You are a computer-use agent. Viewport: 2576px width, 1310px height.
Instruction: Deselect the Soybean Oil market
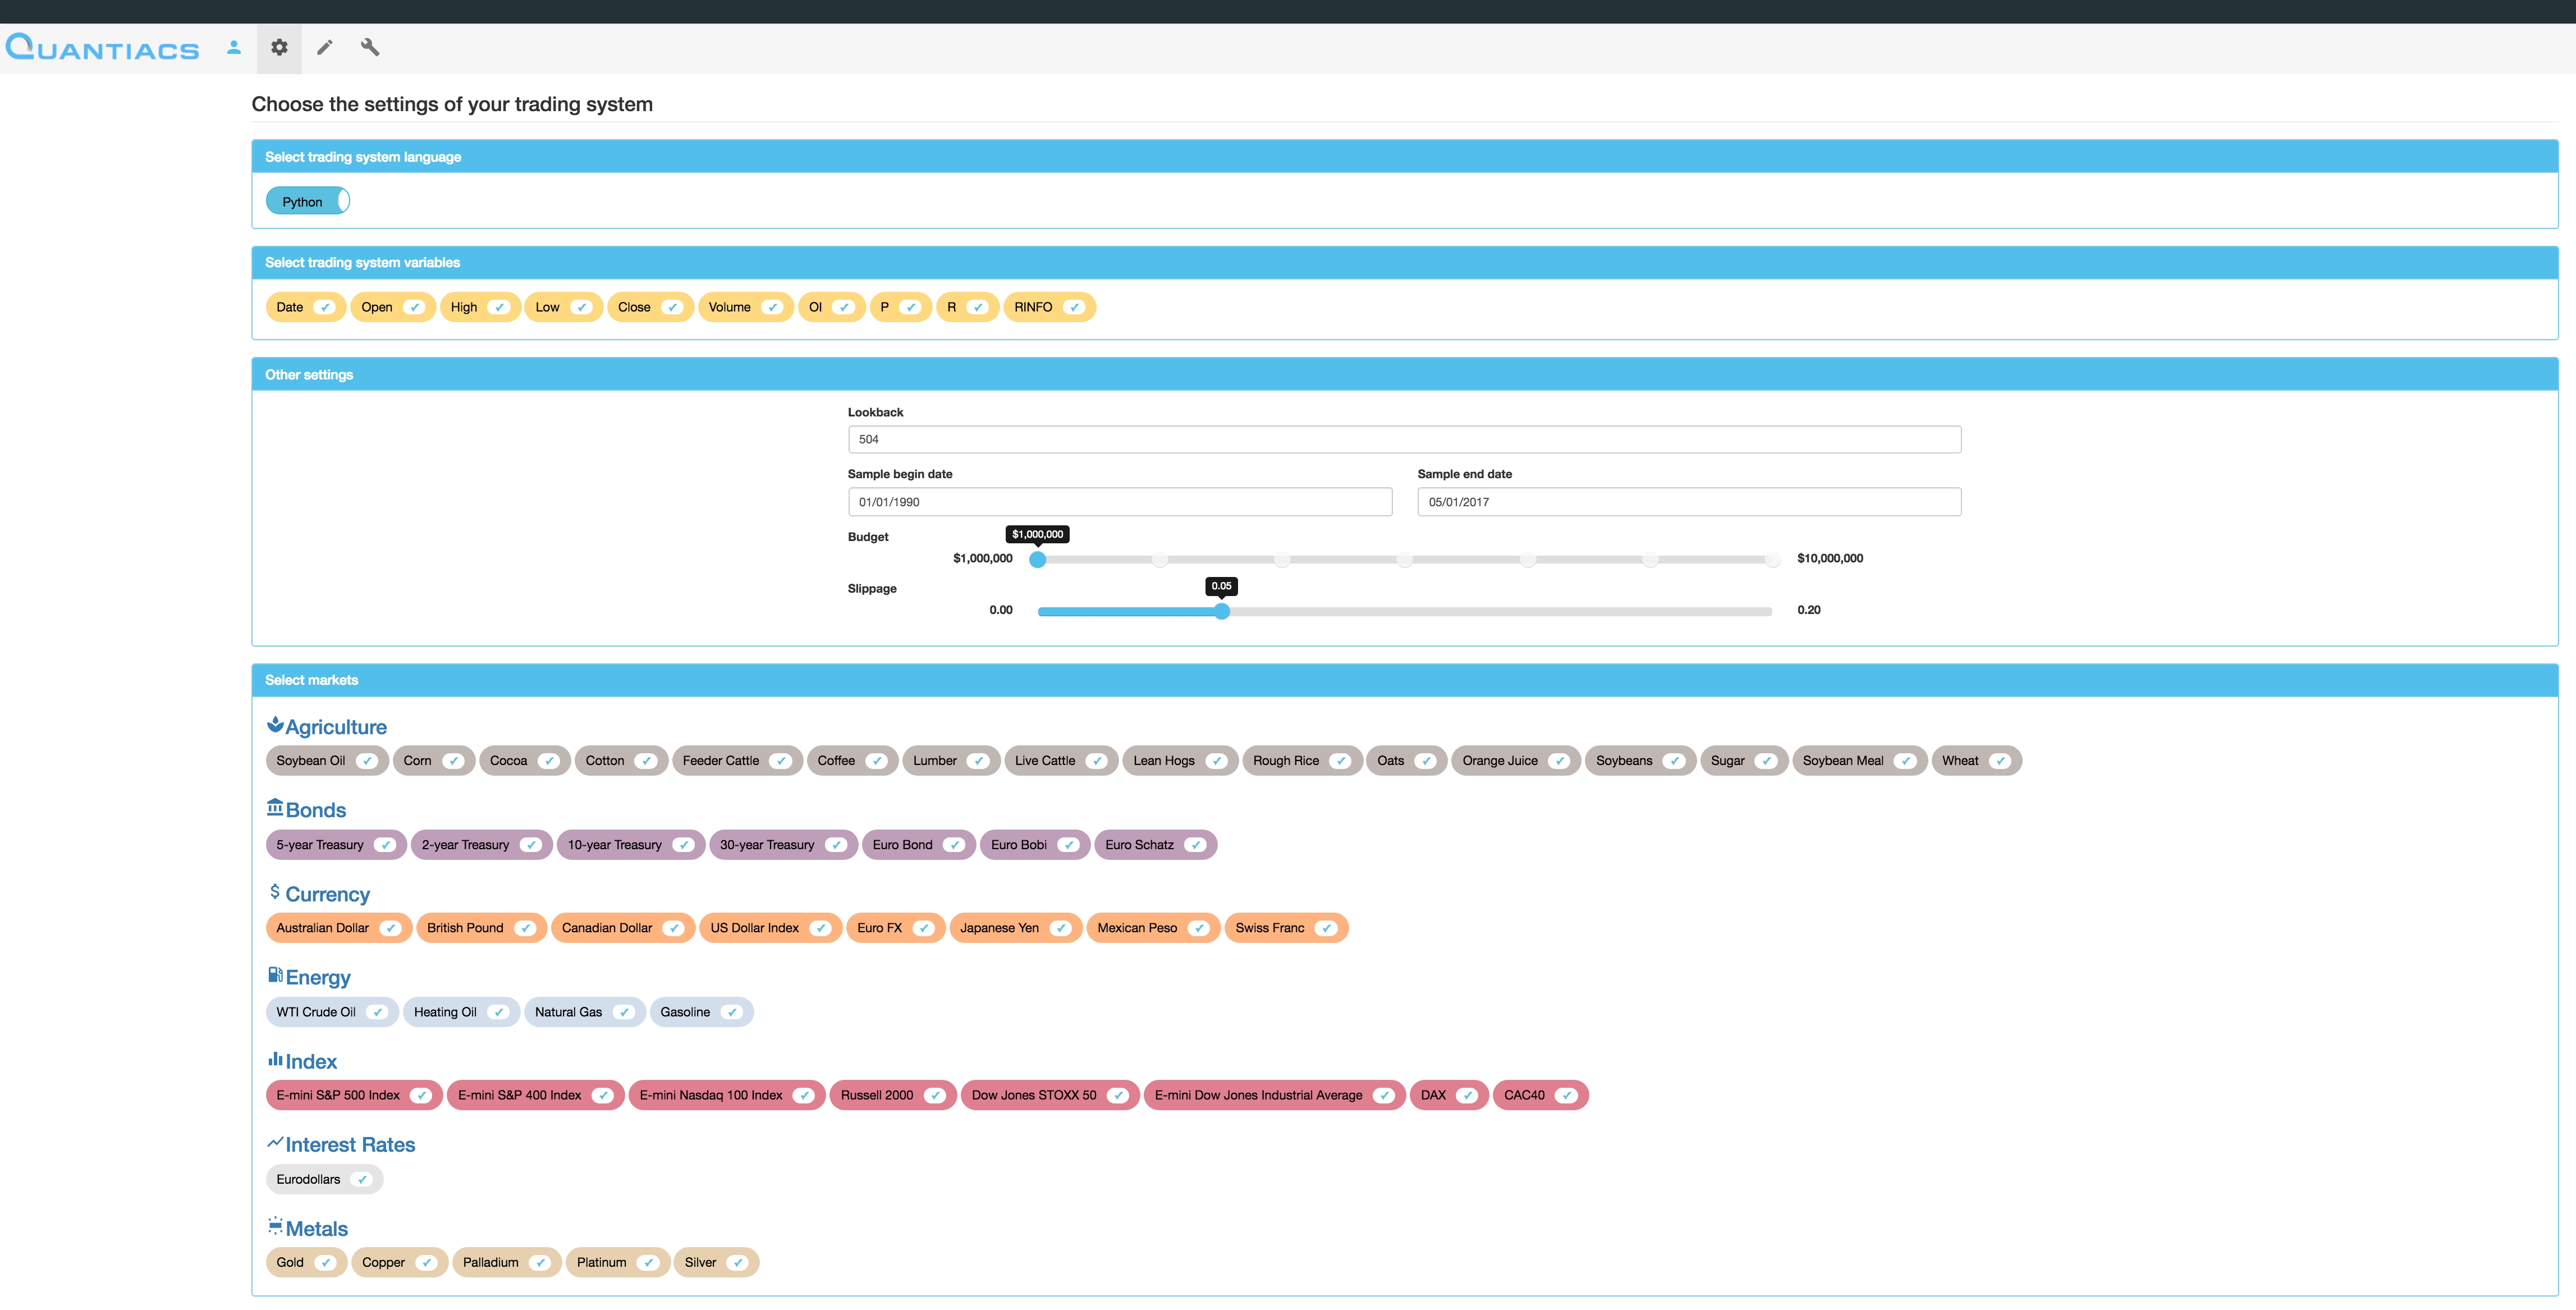367,761
